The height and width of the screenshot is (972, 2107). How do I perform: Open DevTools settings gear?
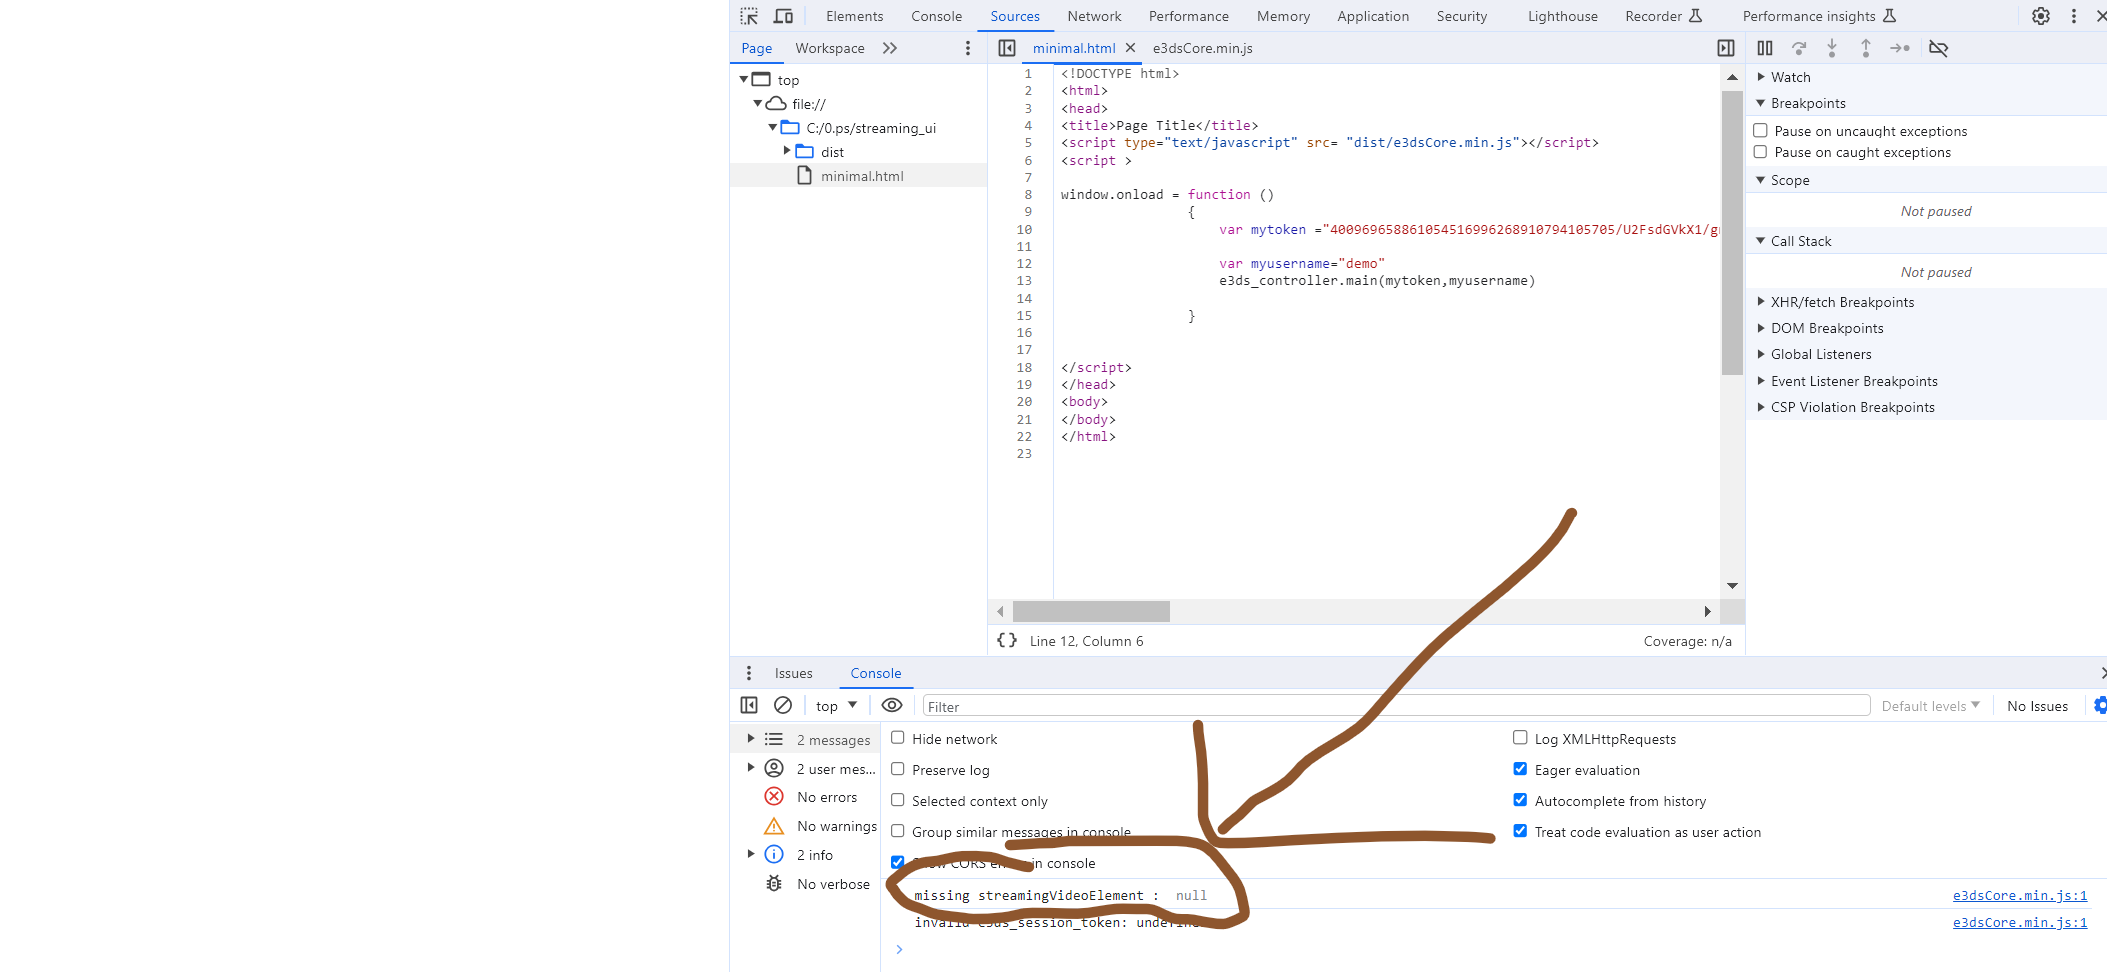pyautogui.click(x=2041, y=16)
